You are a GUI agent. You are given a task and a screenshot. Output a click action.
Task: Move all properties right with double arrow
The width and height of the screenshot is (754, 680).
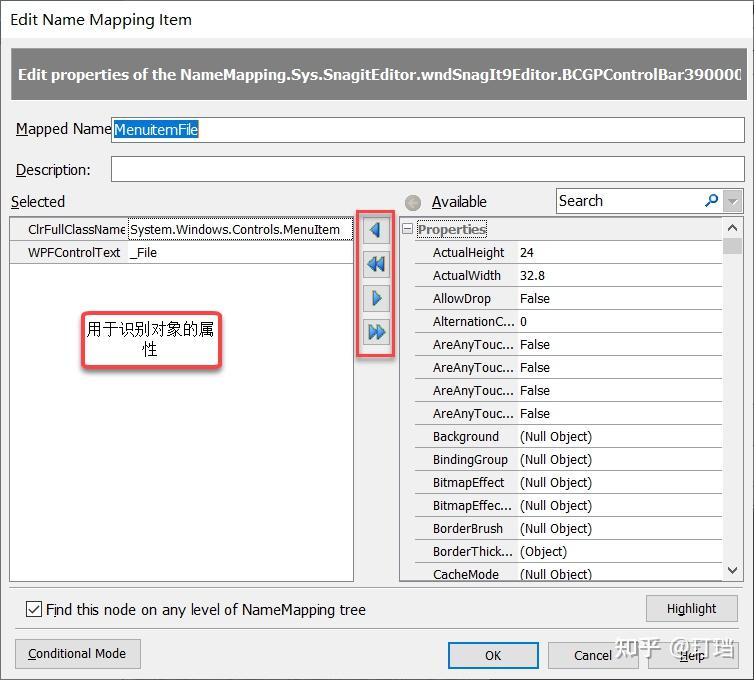click(x=376, y=332)
